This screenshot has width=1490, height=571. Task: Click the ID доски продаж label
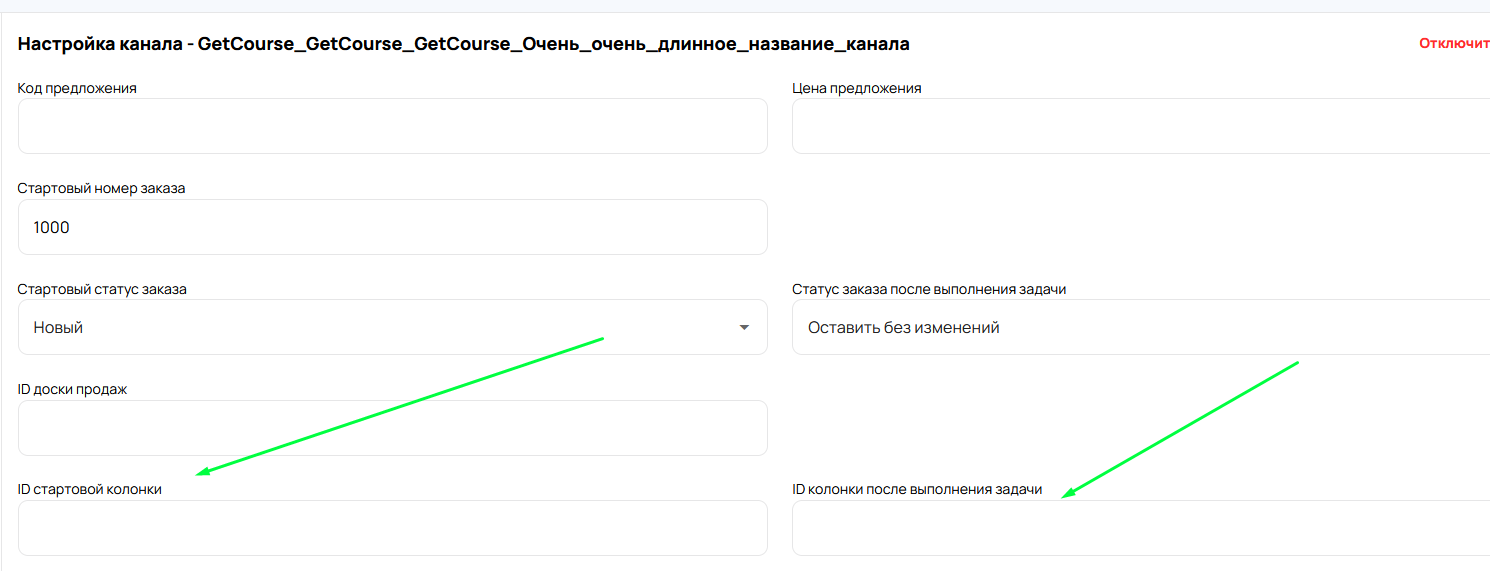tap(72, 389)
